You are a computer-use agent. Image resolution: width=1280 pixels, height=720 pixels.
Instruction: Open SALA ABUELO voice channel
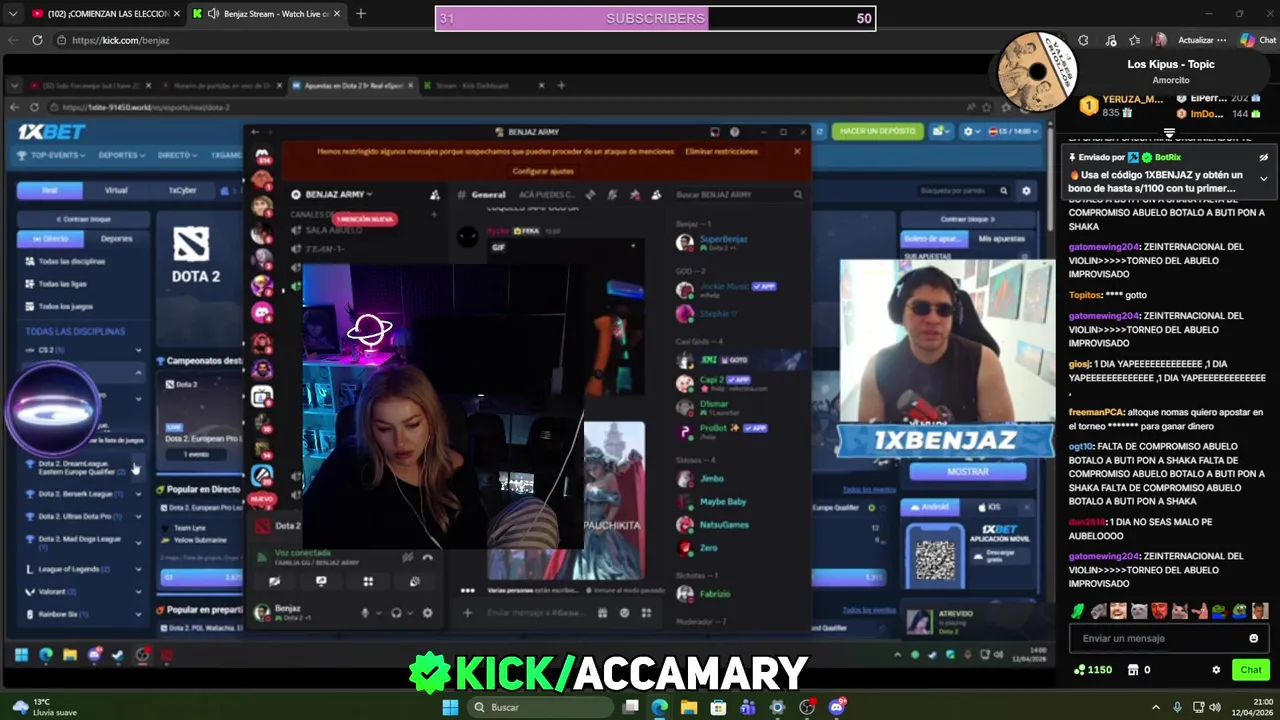[x=333, y=231]
